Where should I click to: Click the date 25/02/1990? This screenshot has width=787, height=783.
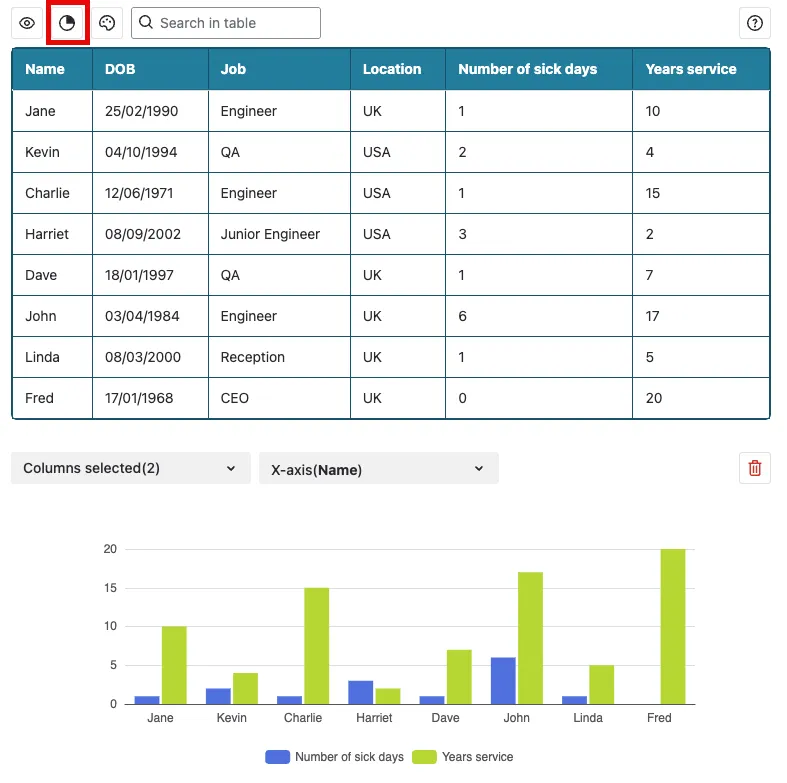(141, 111)
